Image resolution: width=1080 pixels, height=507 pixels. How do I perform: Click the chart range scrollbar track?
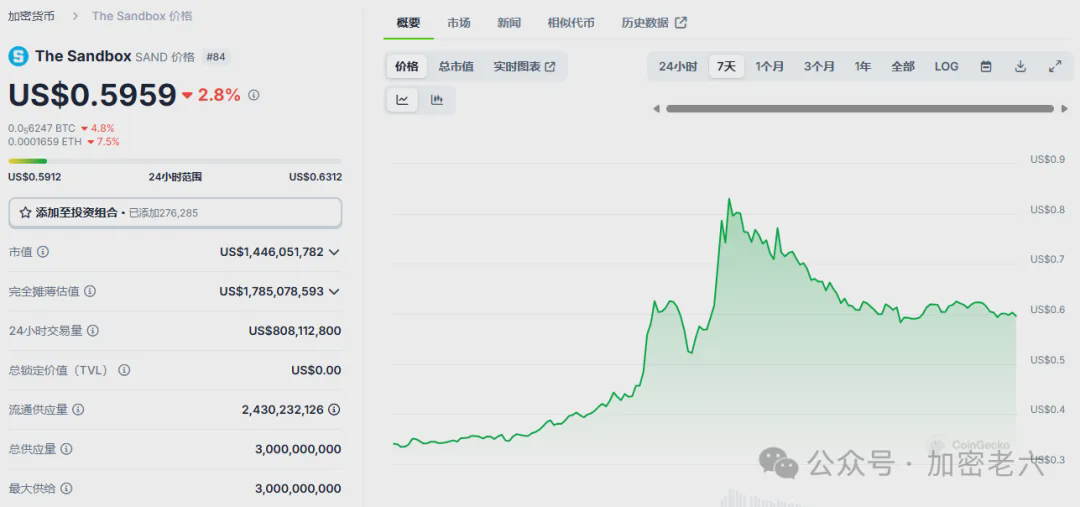coord(860,108)
